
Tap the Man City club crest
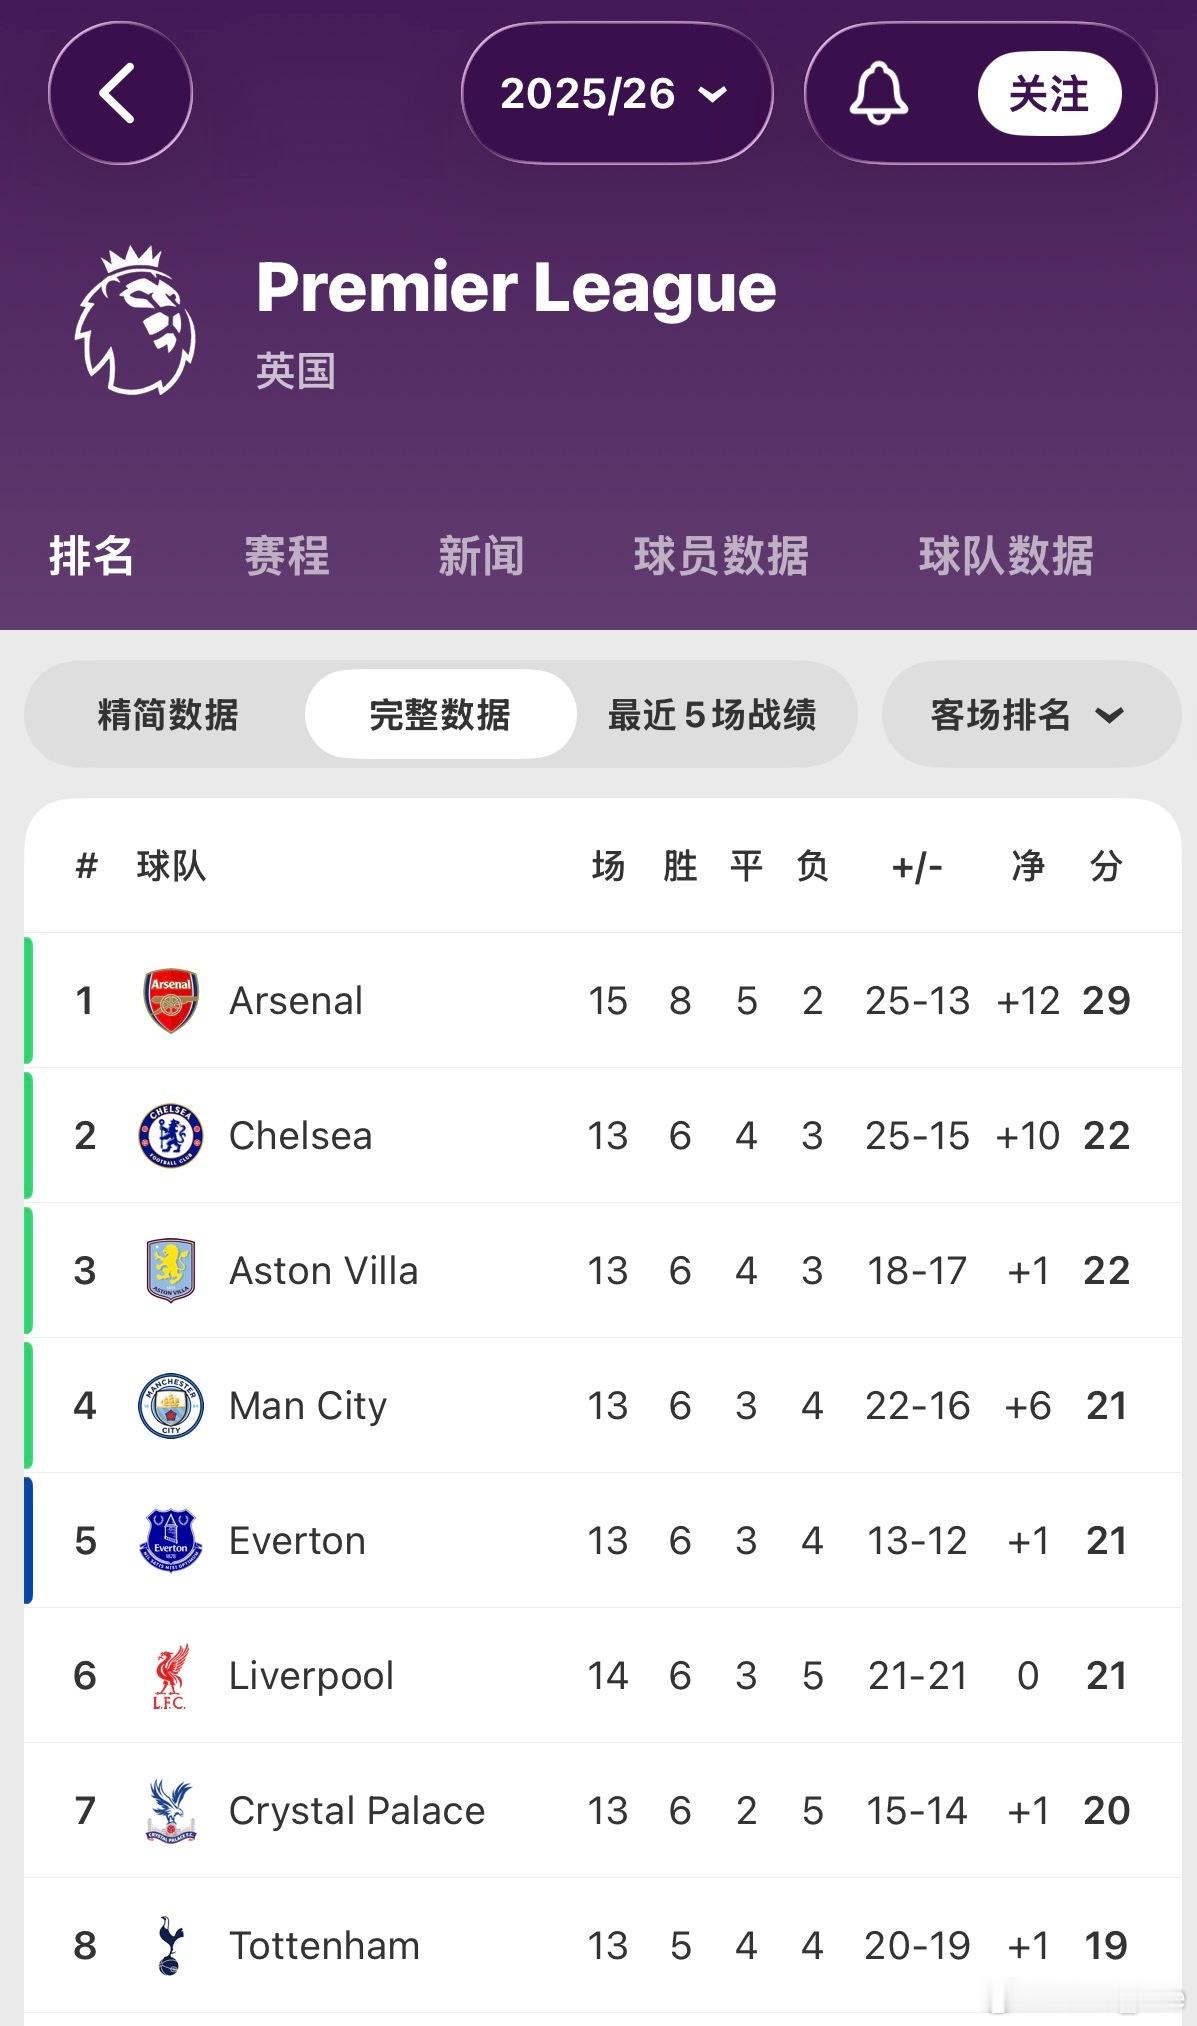[171, 1406]
